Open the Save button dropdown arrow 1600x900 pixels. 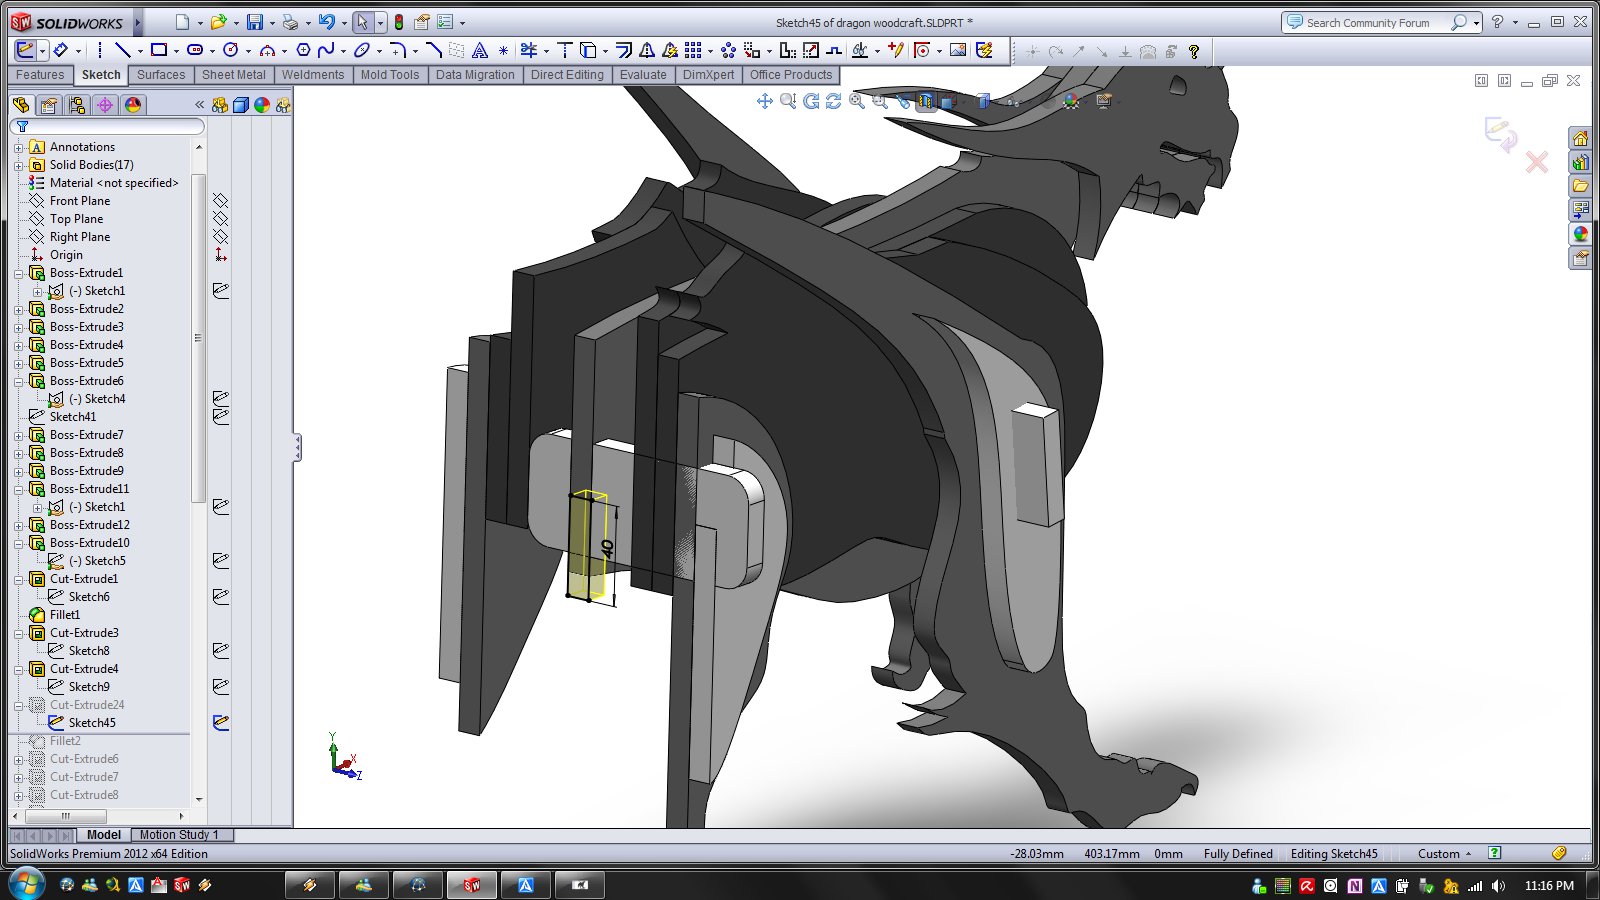(x=272, y=23)
